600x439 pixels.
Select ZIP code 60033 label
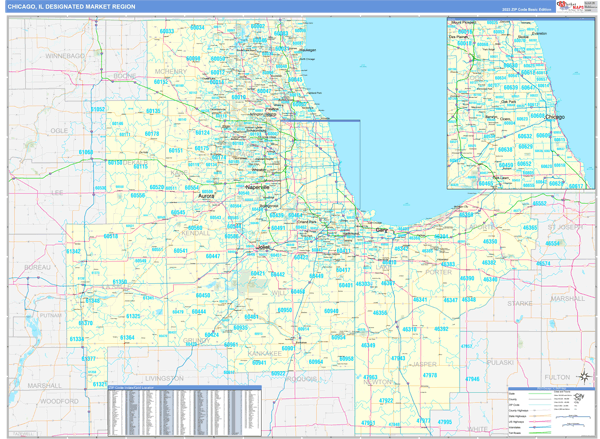point(167,31)
